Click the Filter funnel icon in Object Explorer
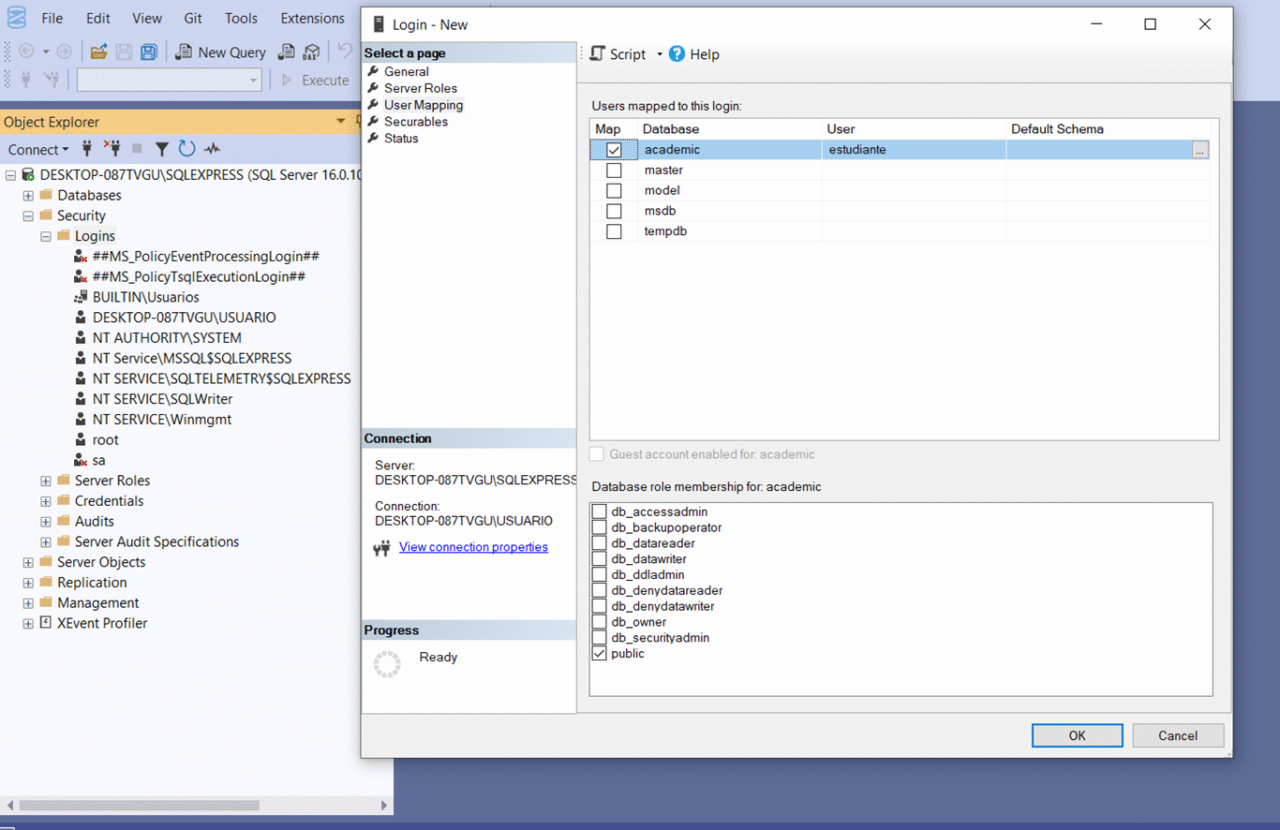1280x830 pixels. (161, 149)
